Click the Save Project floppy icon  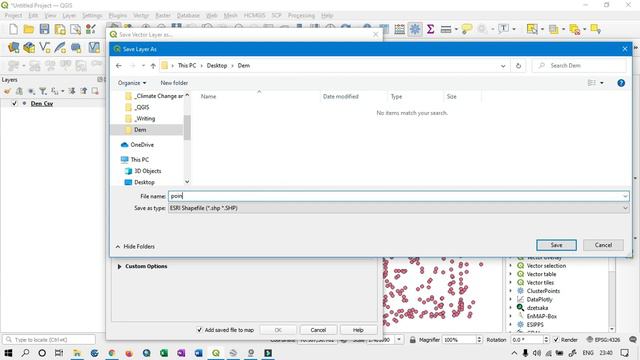tap(44, 29)
